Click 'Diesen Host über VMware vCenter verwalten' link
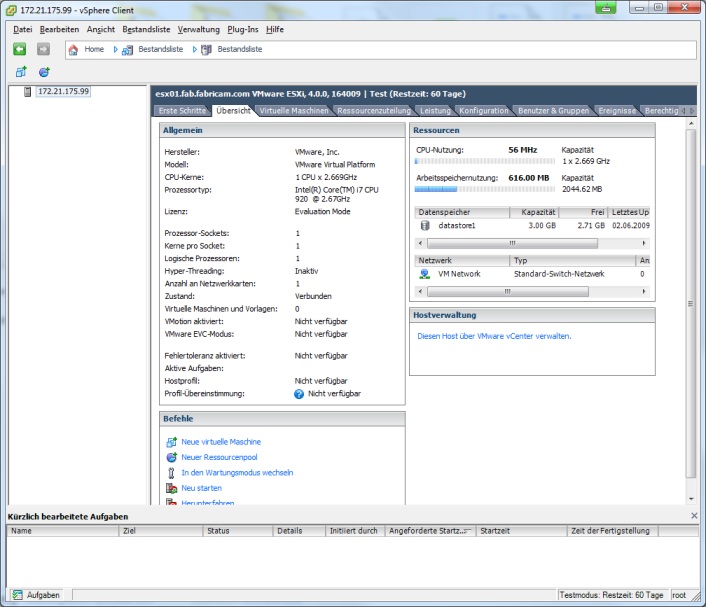 [x=494, y=336]
